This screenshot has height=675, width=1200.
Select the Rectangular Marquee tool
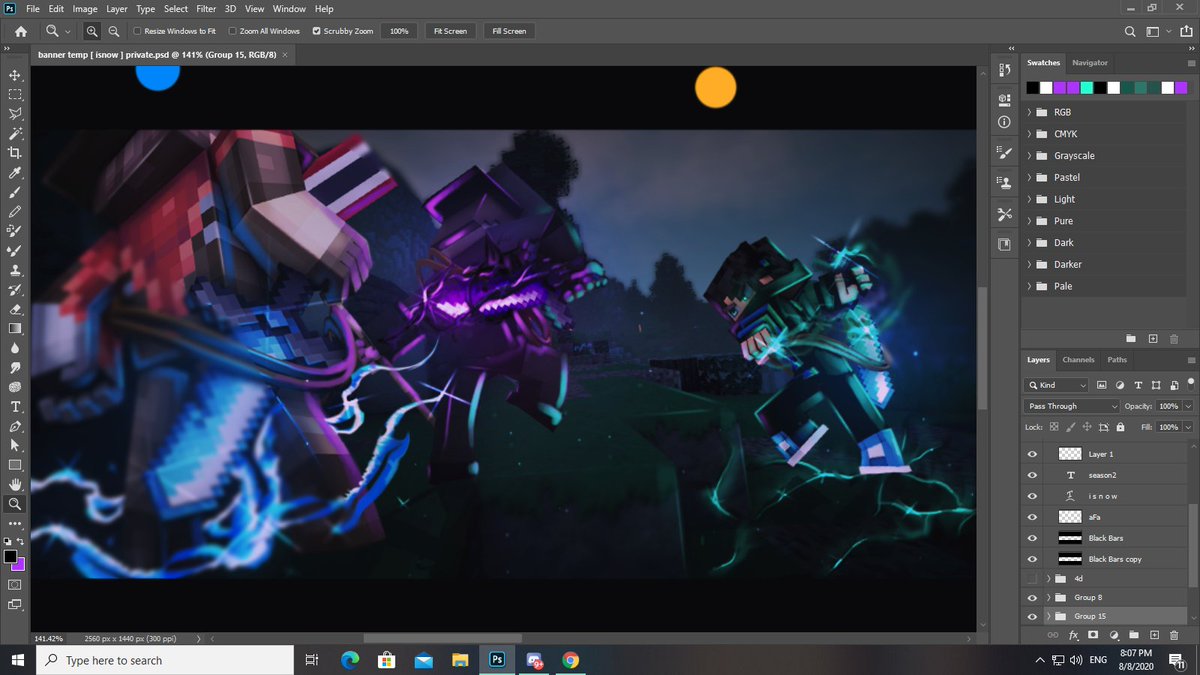[x=15, y=94]
